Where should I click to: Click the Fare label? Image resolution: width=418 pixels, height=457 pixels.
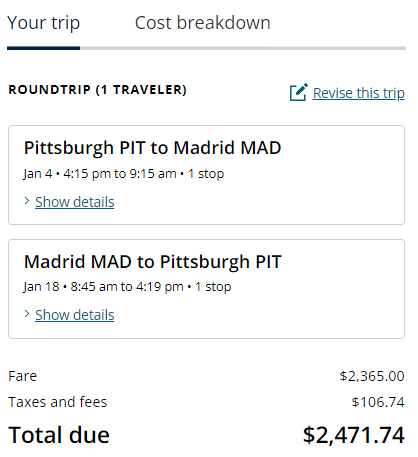coord(23,376)
